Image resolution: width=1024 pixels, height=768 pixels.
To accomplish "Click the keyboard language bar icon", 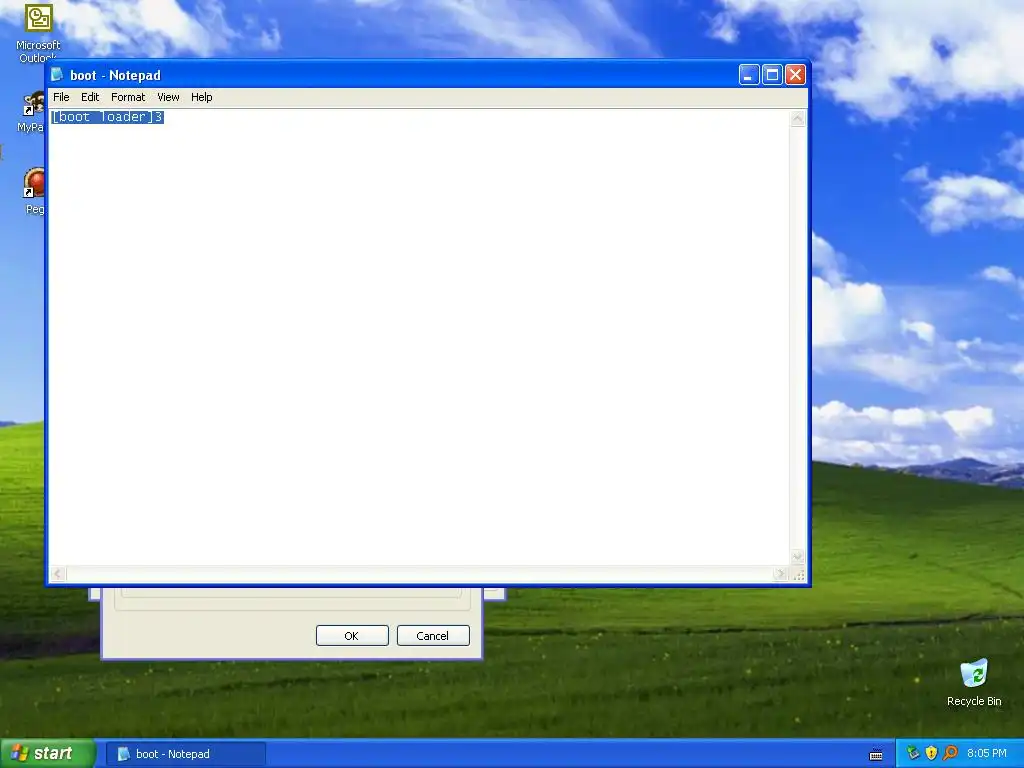I will click(x=876, y=755).
